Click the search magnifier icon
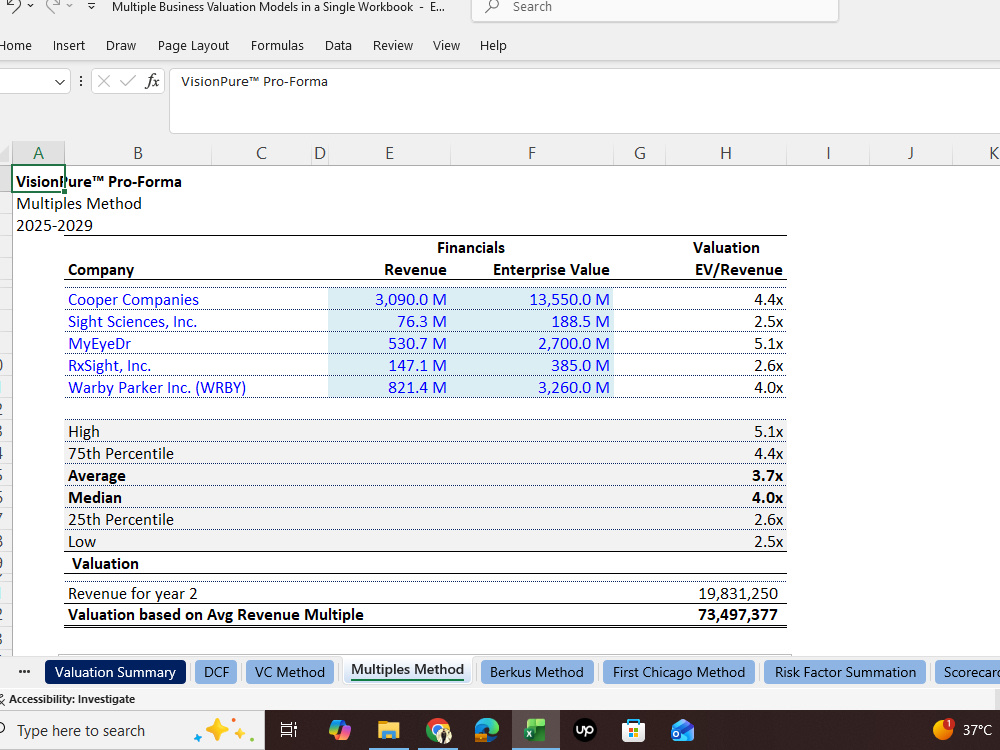The image size is (1000, 750). tap(492, 7)
